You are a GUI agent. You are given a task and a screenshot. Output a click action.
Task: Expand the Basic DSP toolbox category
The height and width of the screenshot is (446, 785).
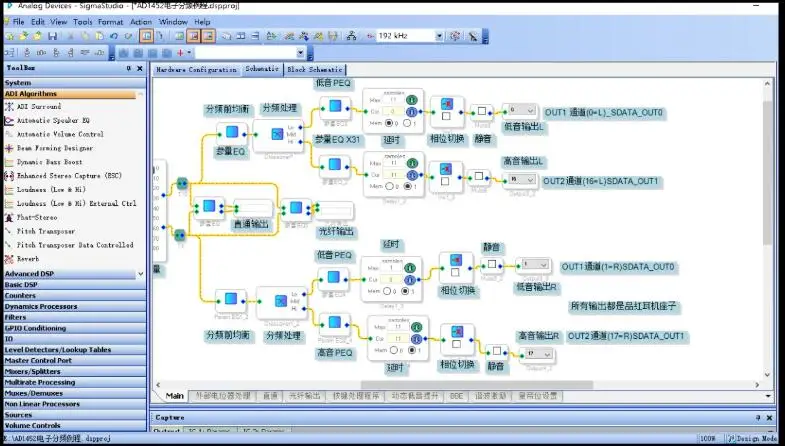pos(75,285)
